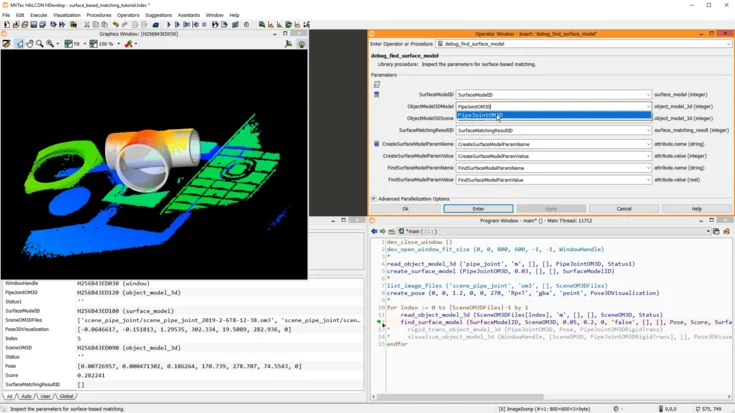Click back arrow in Program Window

tap(374, 231)
